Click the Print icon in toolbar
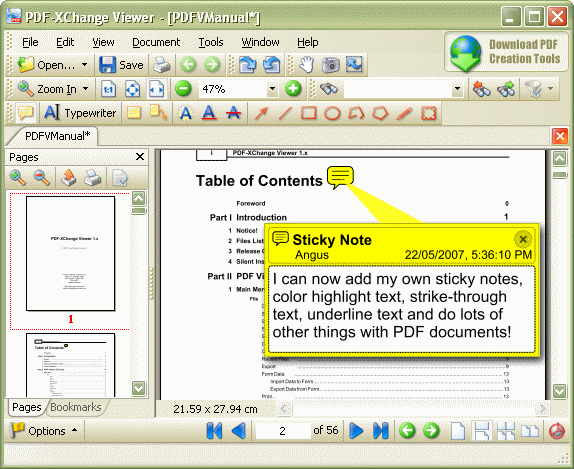 161,65
